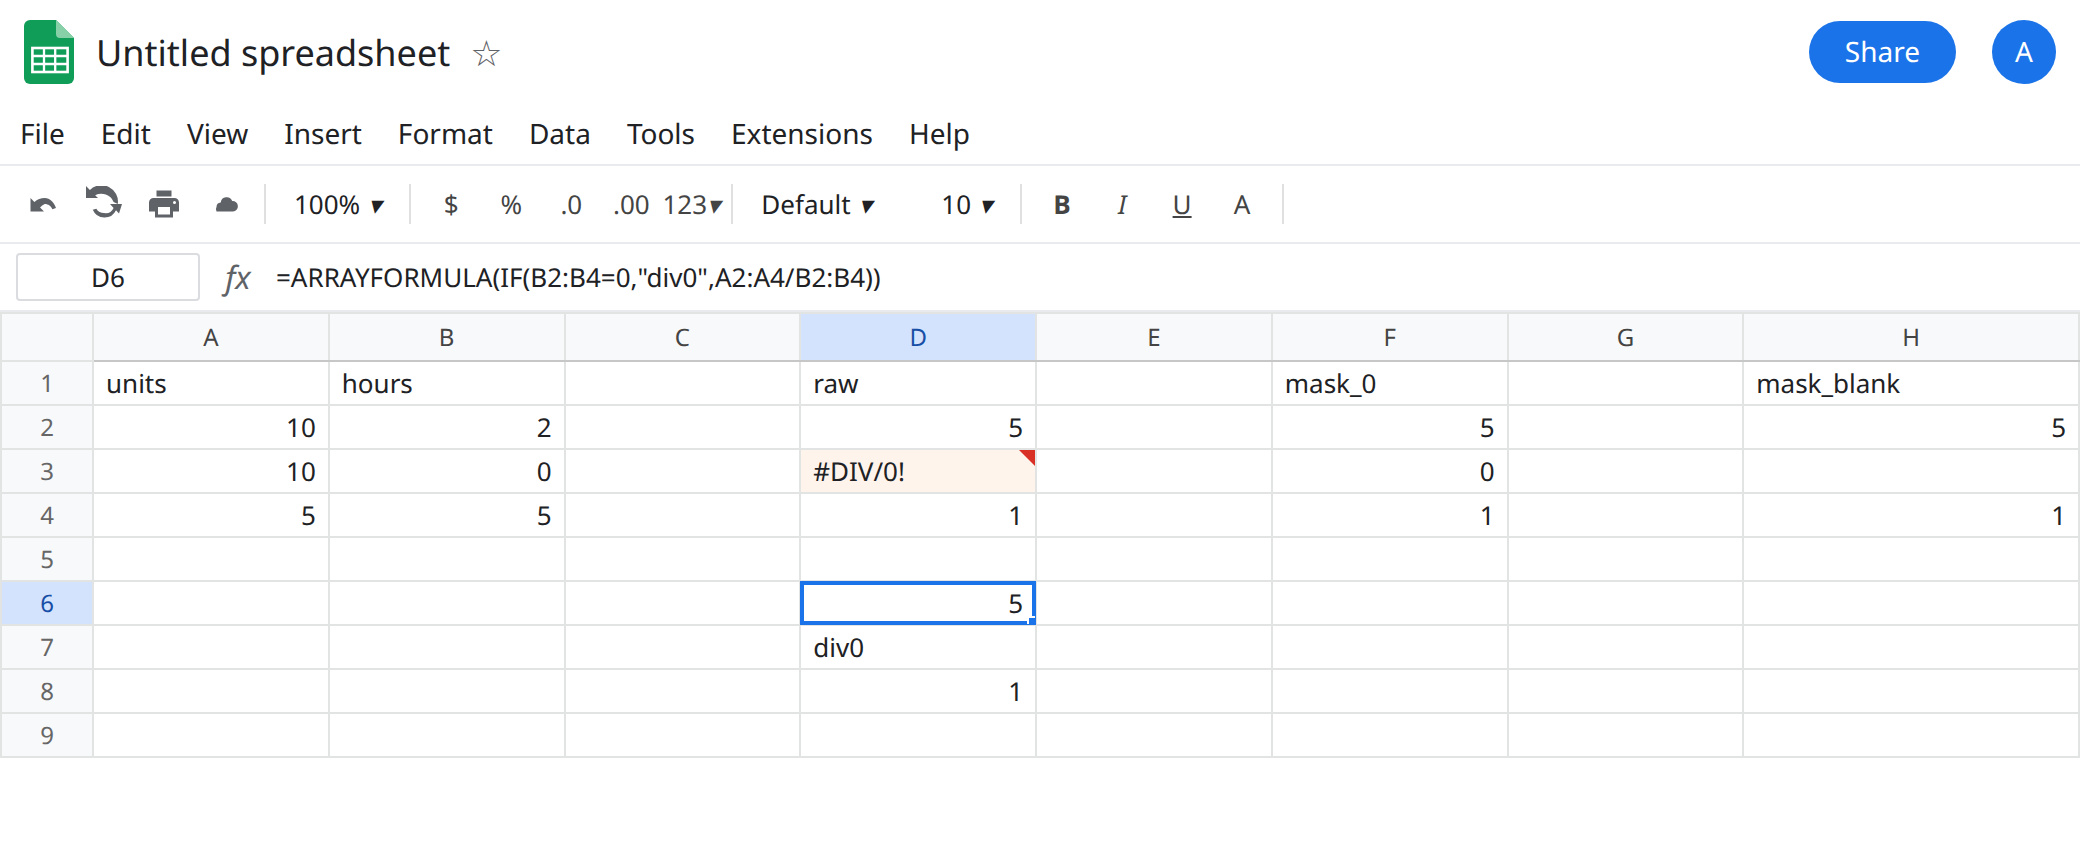
Task: Select the mask_blank header cell
Action: (x=1911, y=384)
